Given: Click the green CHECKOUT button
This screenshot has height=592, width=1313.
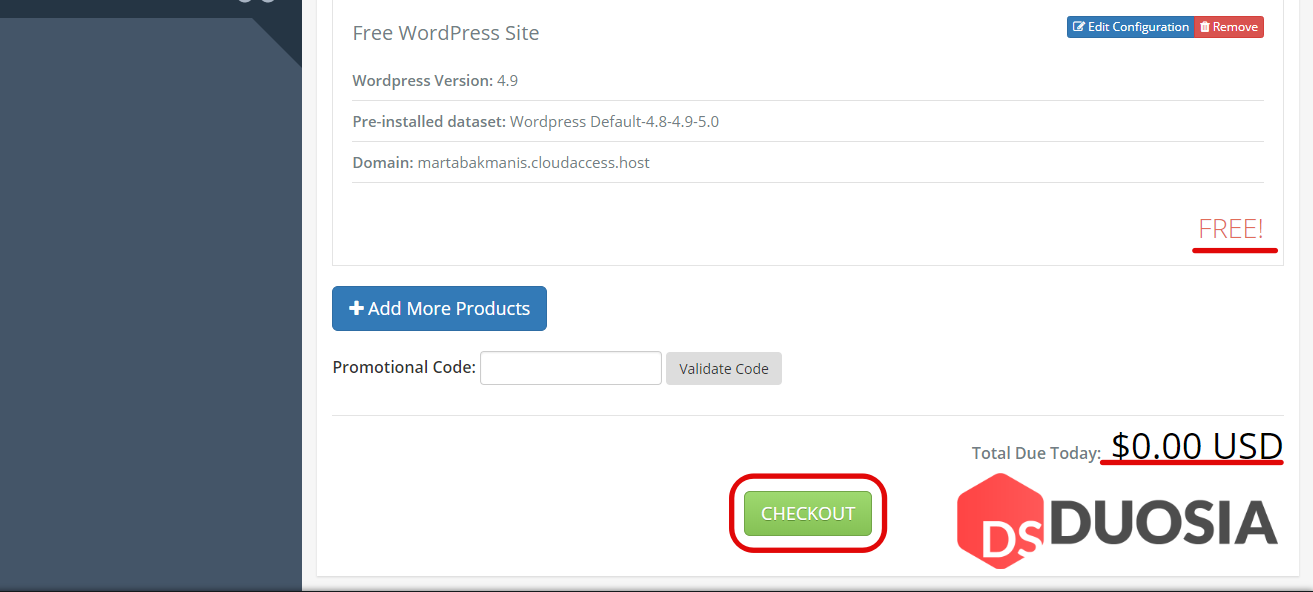Looking at the screenshot, I should tap(807, 513).
